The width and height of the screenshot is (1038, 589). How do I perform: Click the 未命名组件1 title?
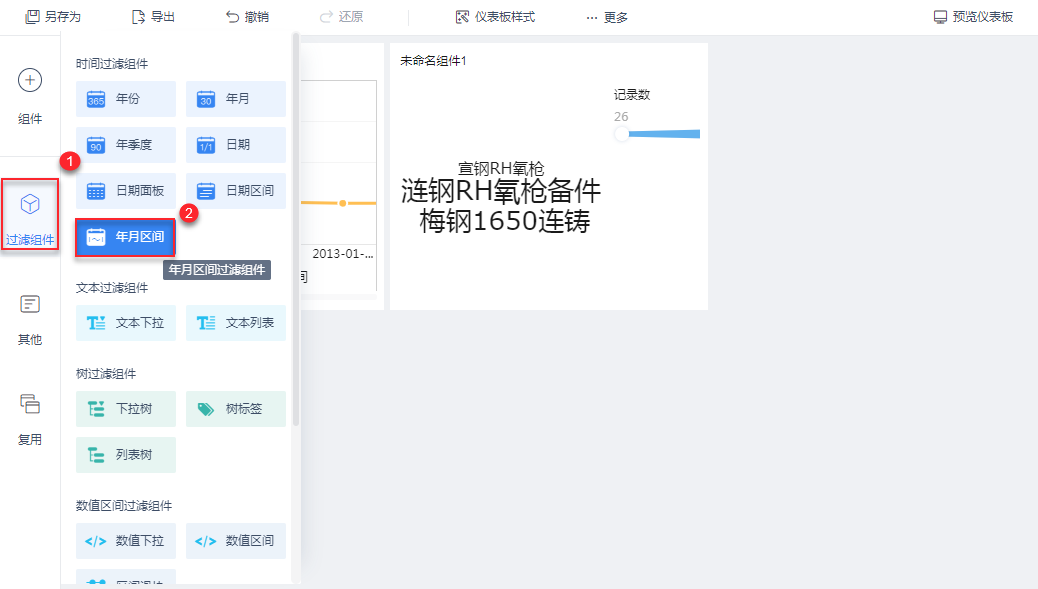coord(433,61)
